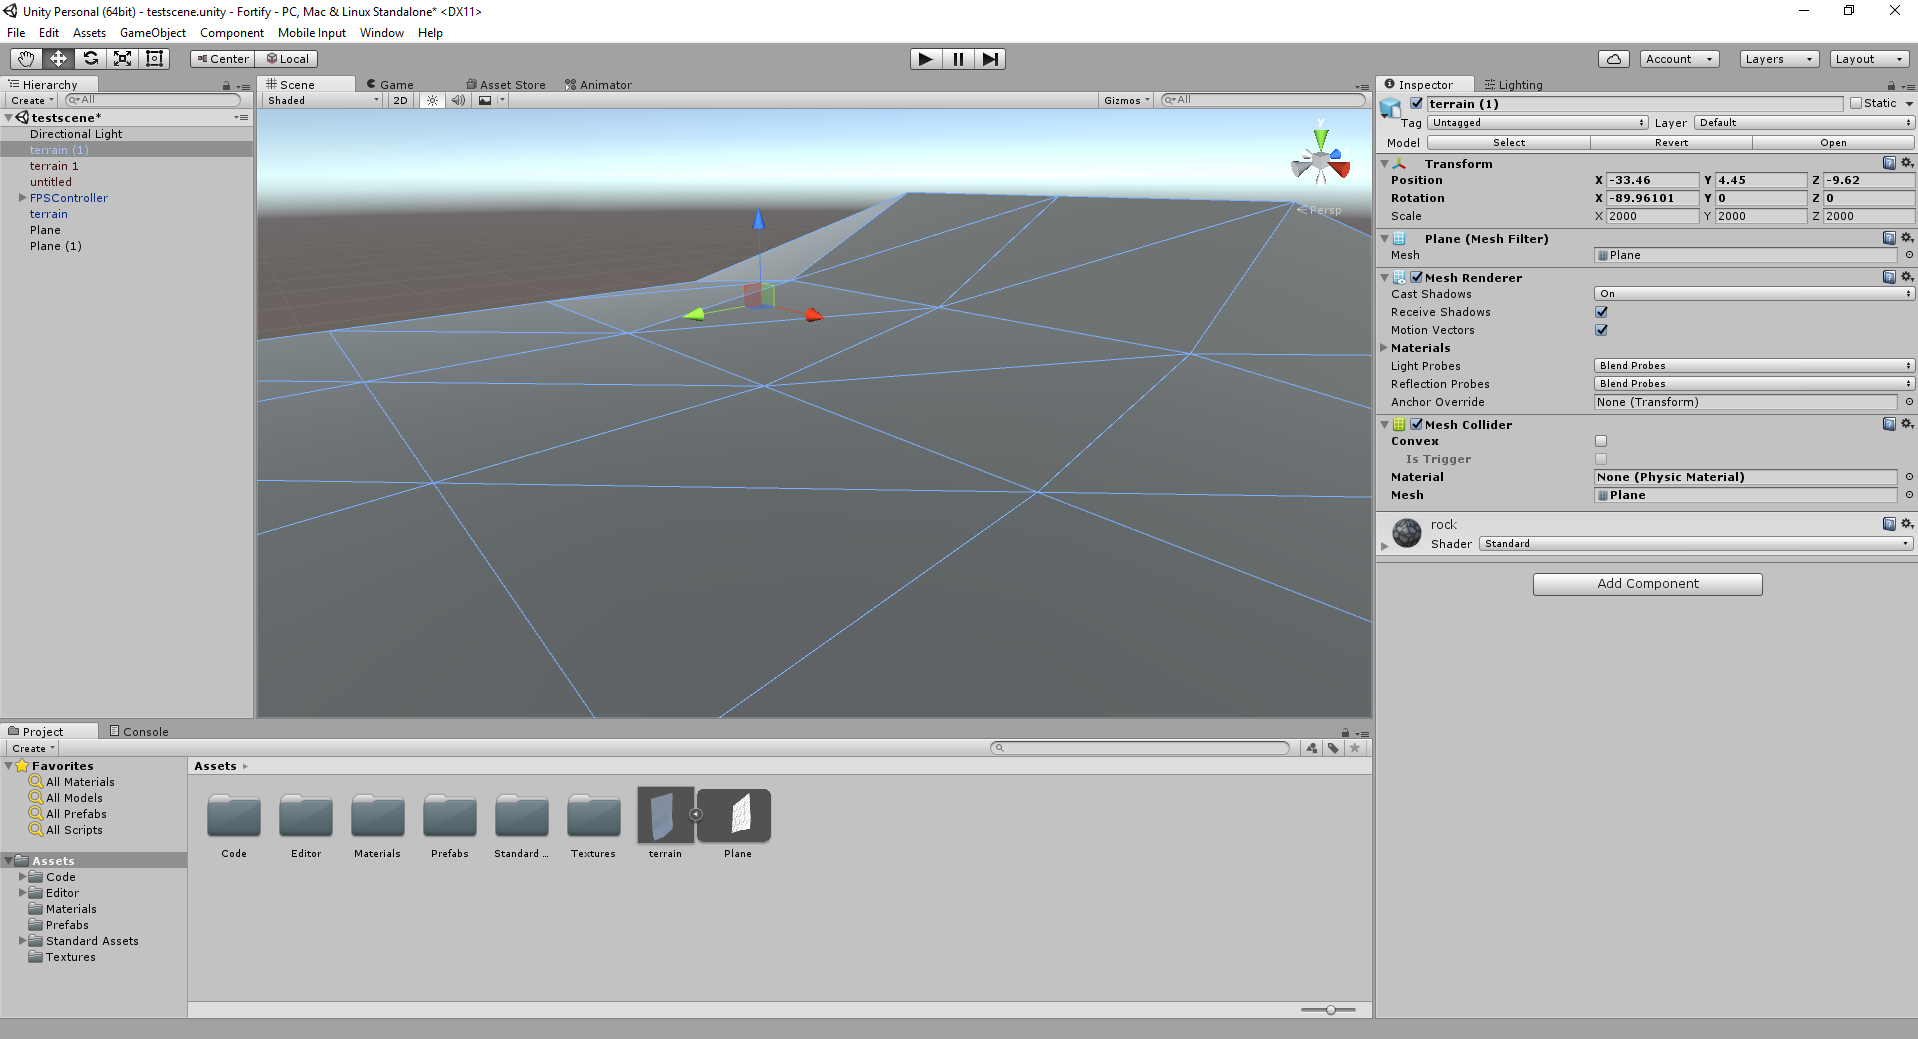The image size is (1918, 1039).
Task: Toggle scene lighting sun icon
Action: click(x=432, y=100)
